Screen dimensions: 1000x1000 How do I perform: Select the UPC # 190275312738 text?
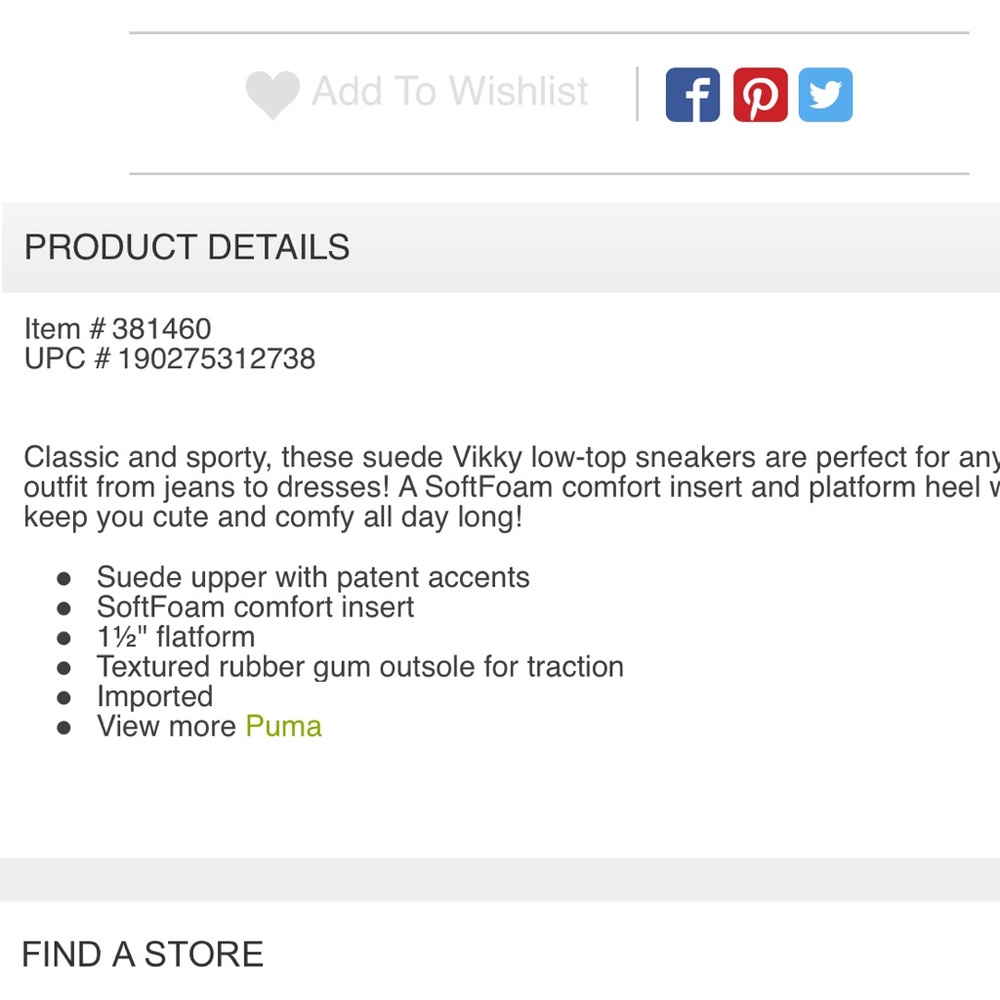pyautogui.click(x=170, y=358)
